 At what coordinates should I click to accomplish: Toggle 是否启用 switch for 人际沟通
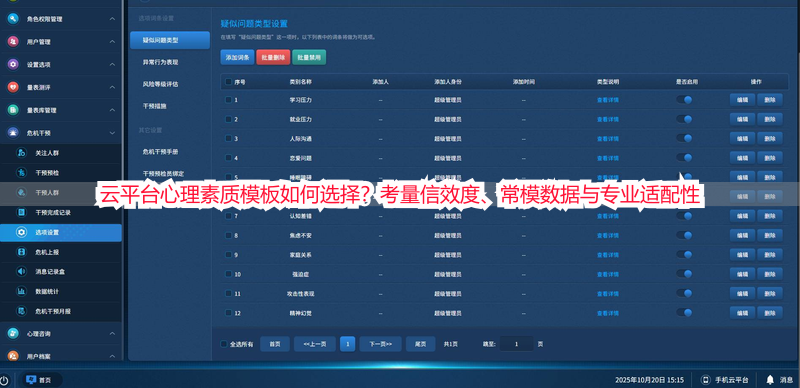tap(684, 138)
